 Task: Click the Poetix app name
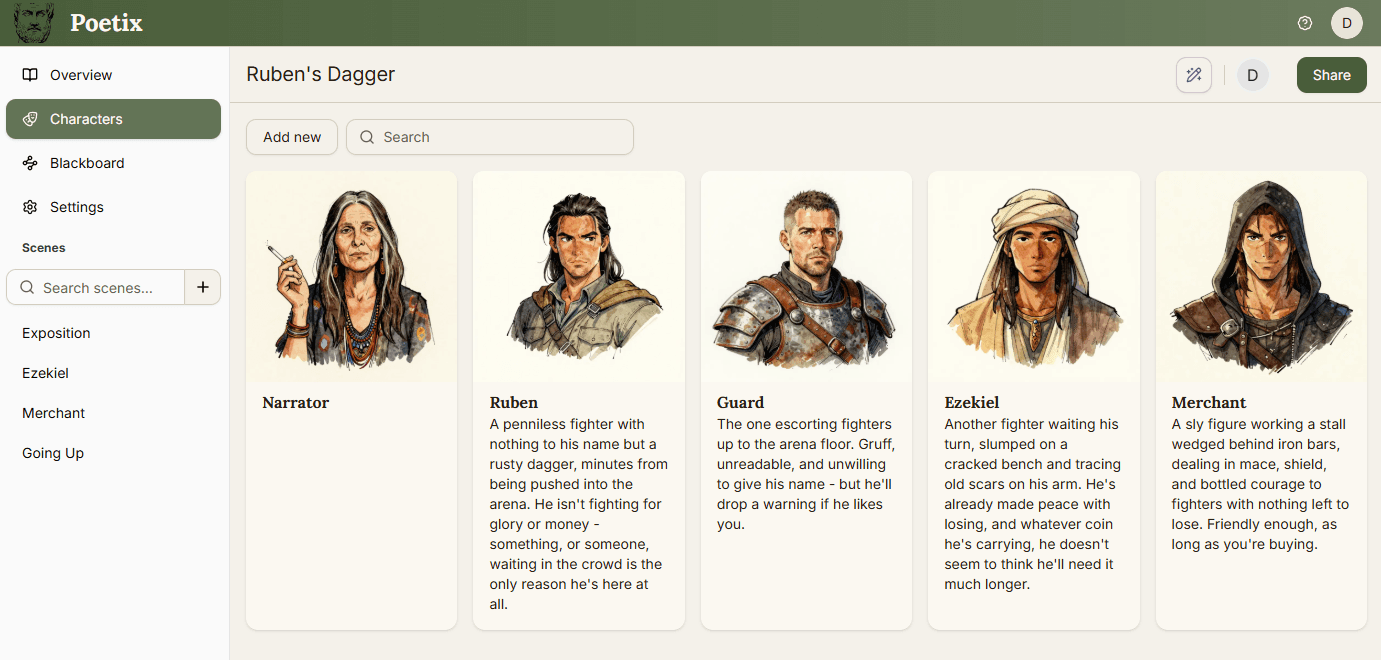point(106,23)
